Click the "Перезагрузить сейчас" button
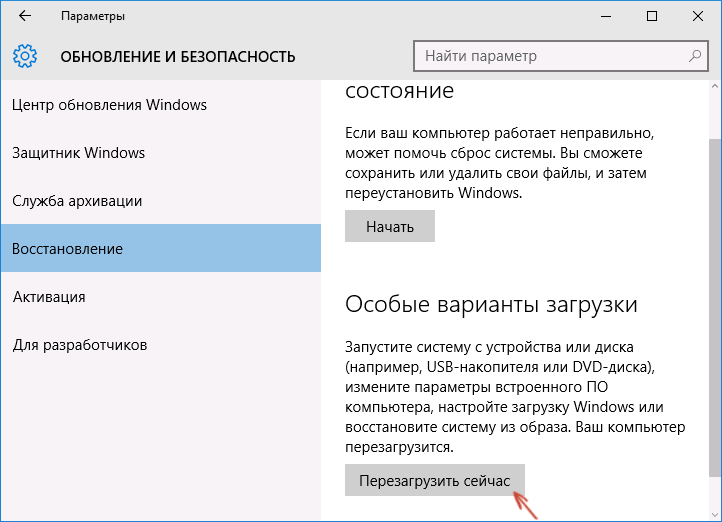722x522 pixels. [x=434, y=481]
